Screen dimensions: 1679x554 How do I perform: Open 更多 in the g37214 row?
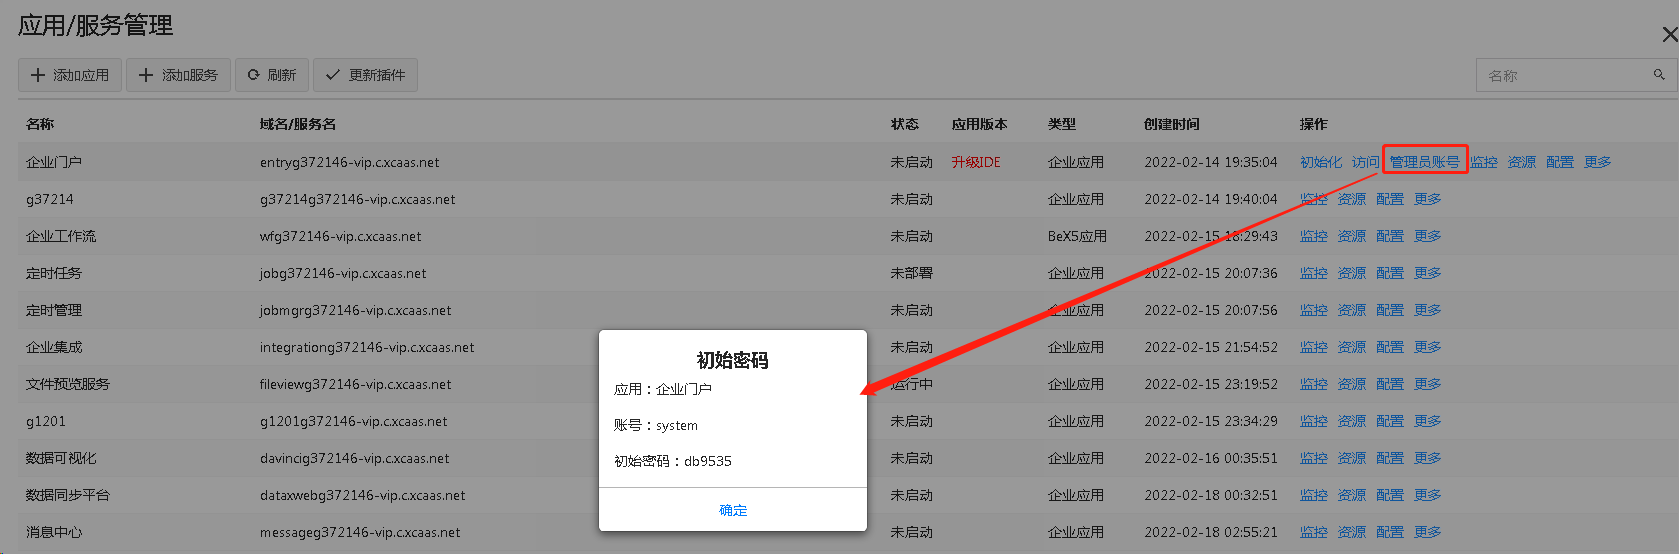pos(1428,199)
